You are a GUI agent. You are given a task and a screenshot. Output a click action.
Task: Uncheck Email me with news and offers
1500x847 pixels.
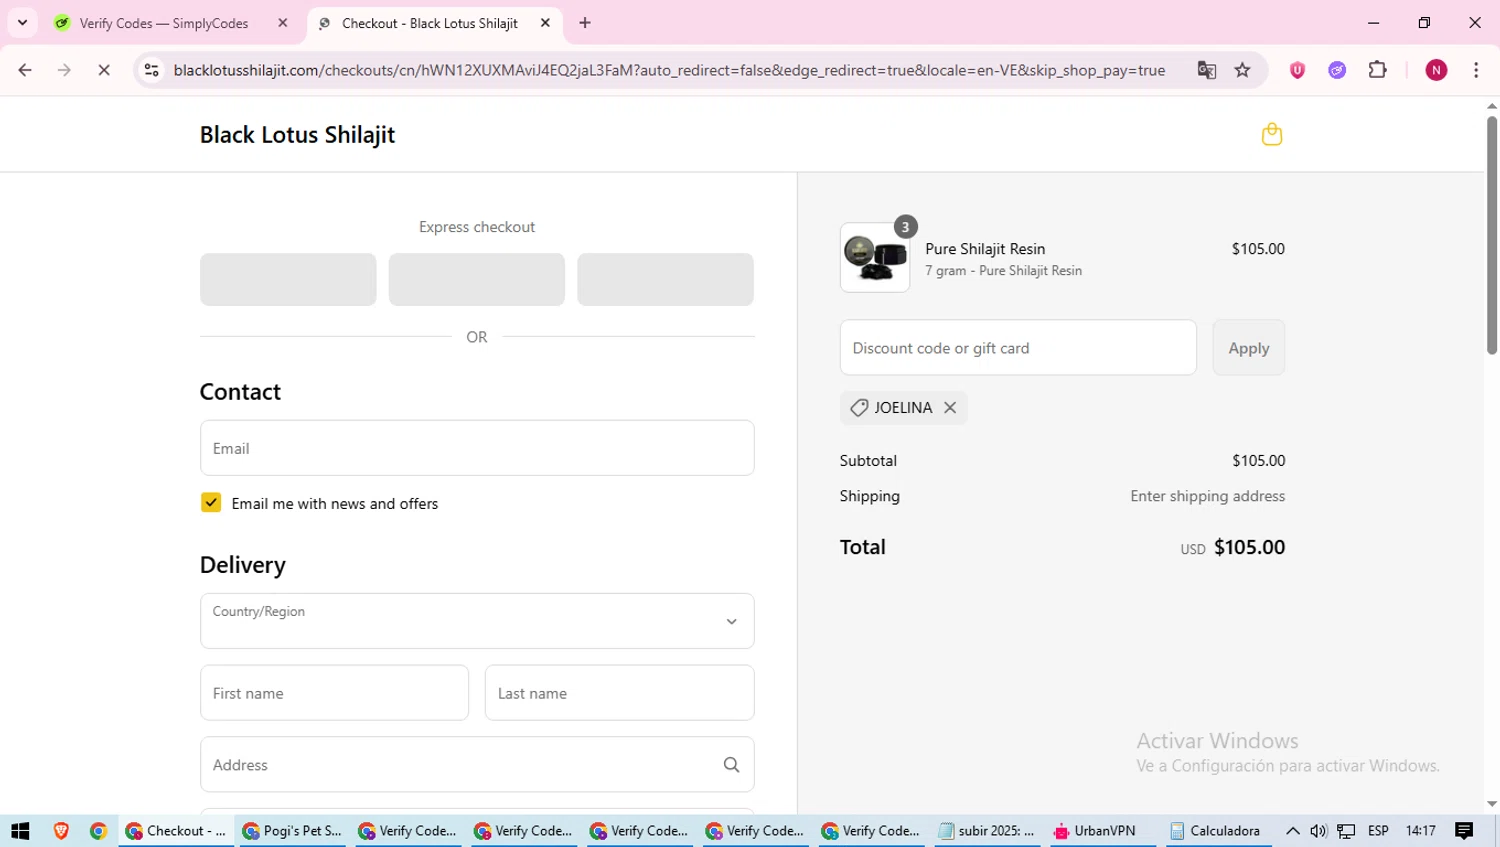coord(211,502)
